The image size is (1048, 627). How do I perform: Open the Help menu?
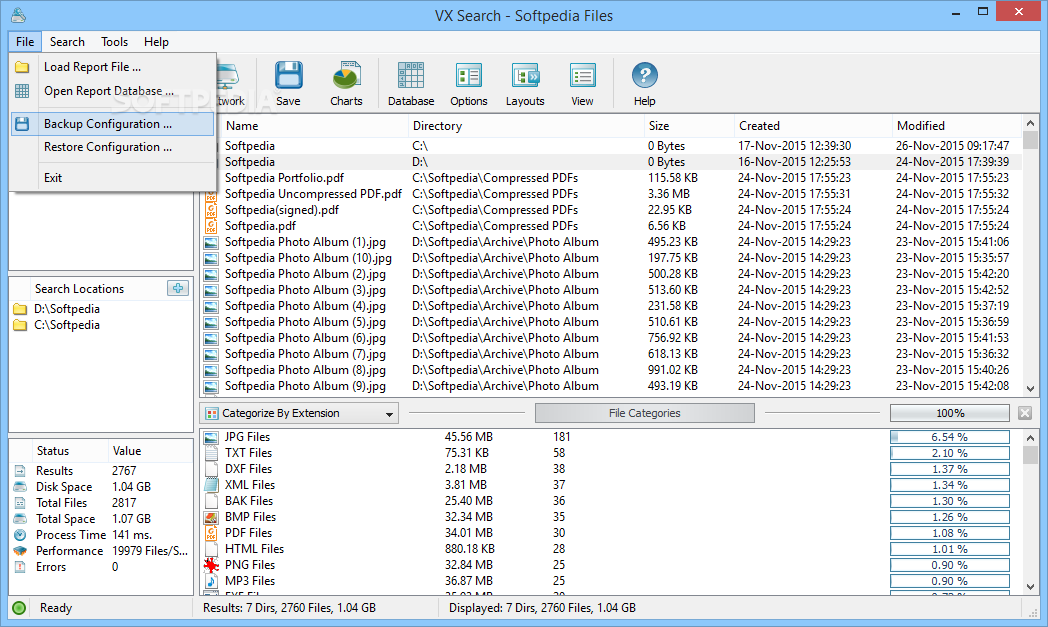pos(156,41)
